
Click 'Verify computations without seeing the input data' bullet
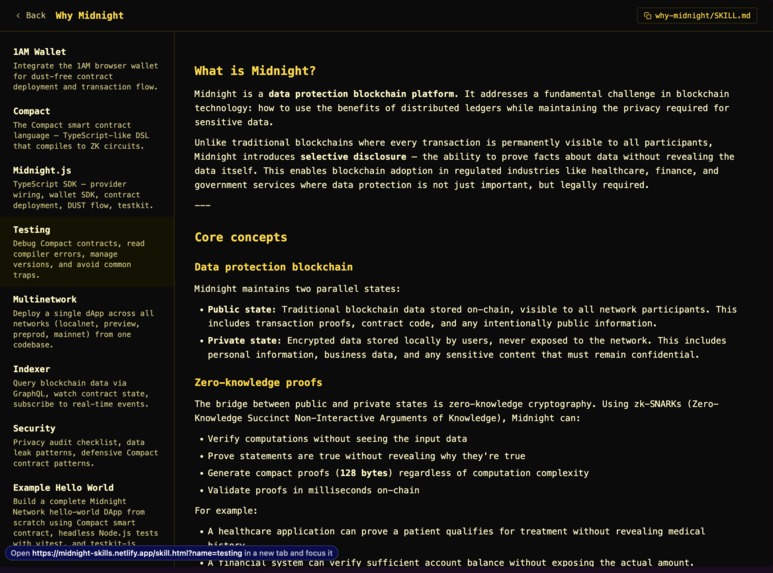coord(337,439)
